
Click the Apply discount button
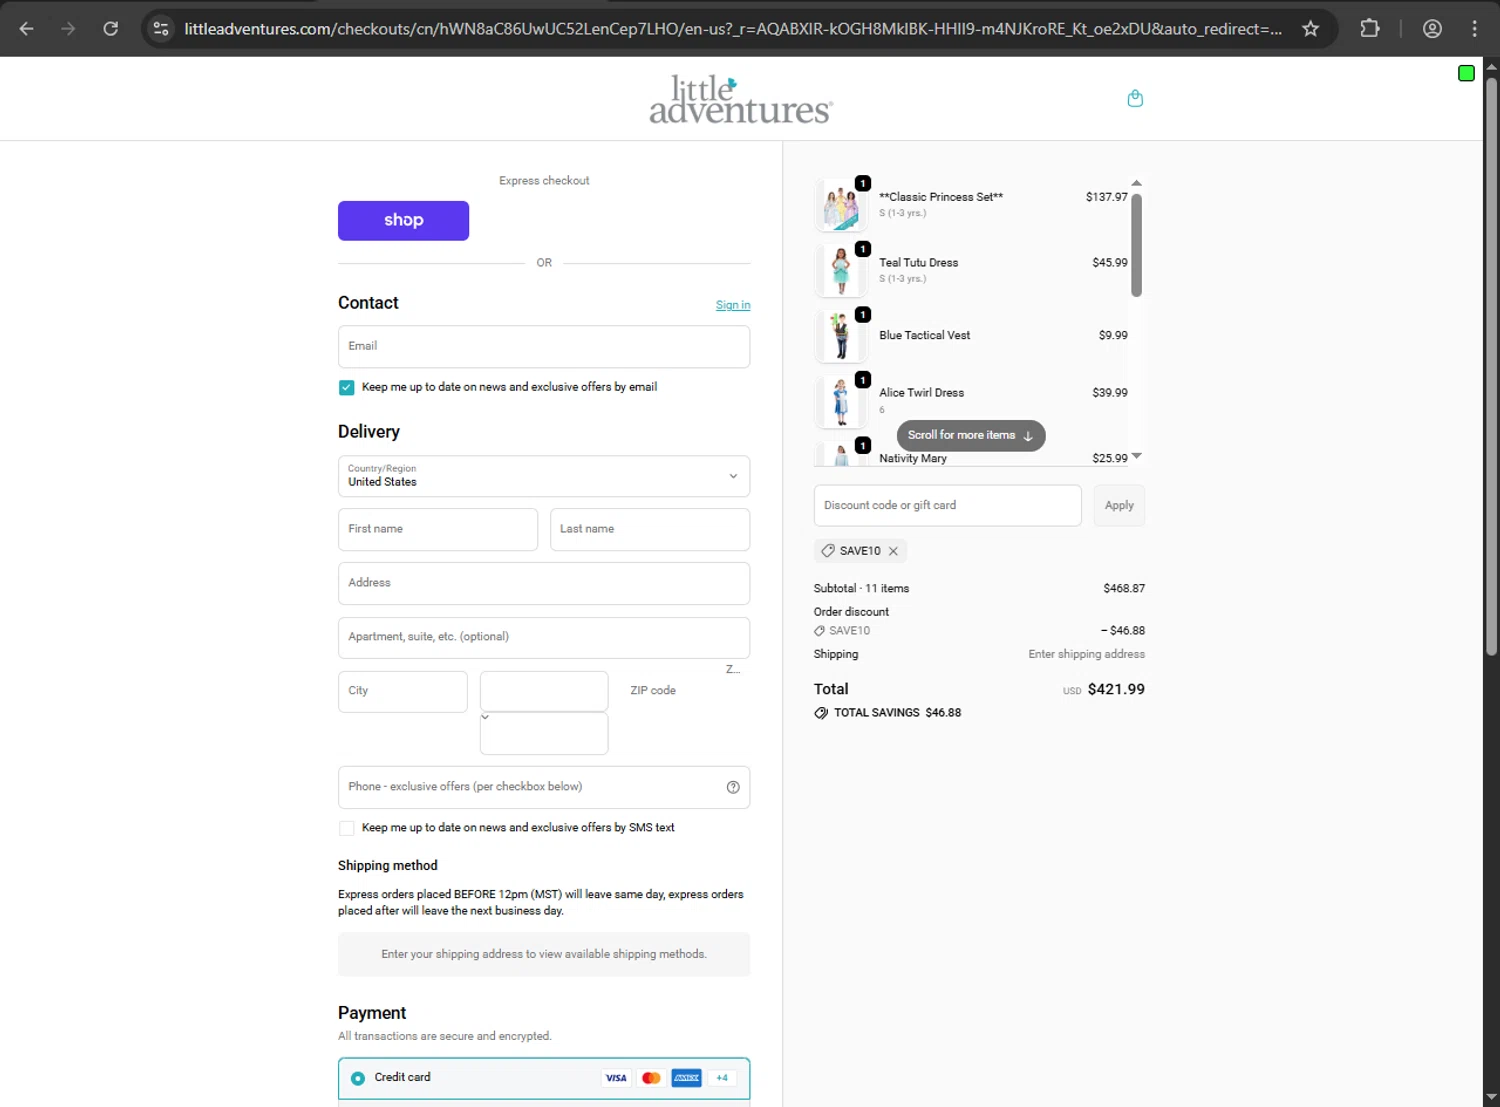1119,505
